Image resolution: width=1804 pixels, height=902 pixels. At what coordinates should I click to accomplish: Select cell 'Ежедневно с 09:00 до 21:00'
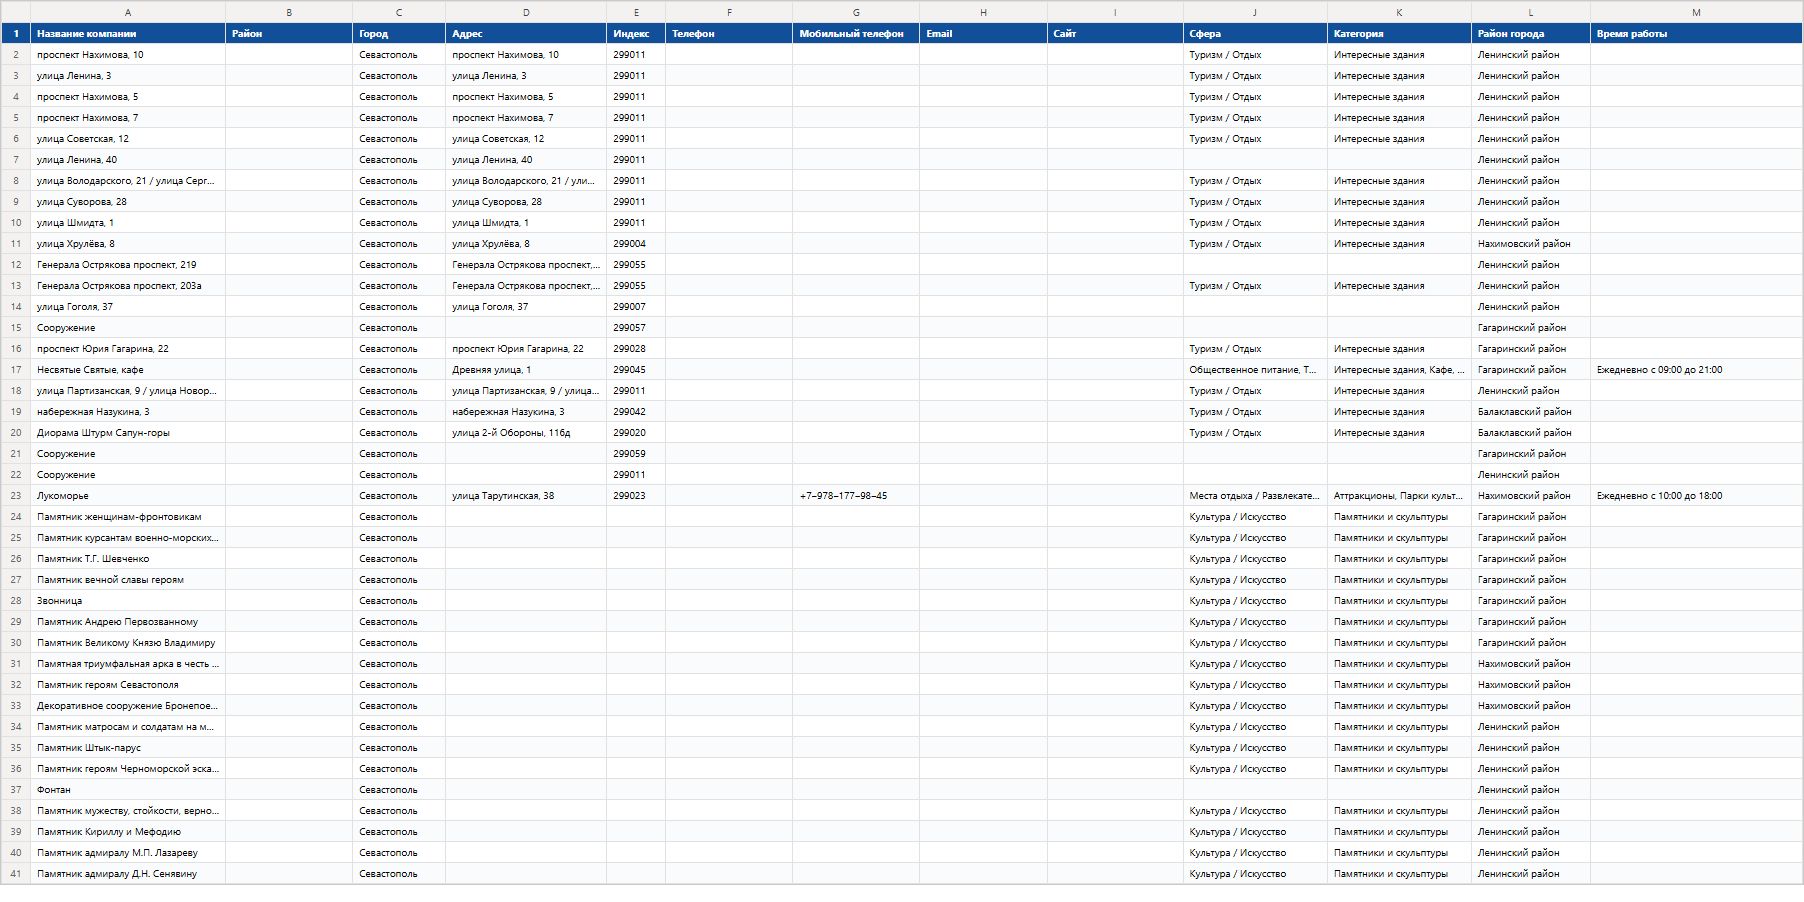(1696, 370)
